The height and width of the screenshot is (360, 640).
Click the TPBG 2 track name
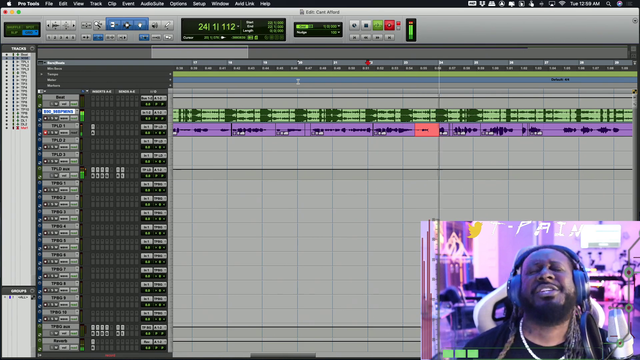58,198
